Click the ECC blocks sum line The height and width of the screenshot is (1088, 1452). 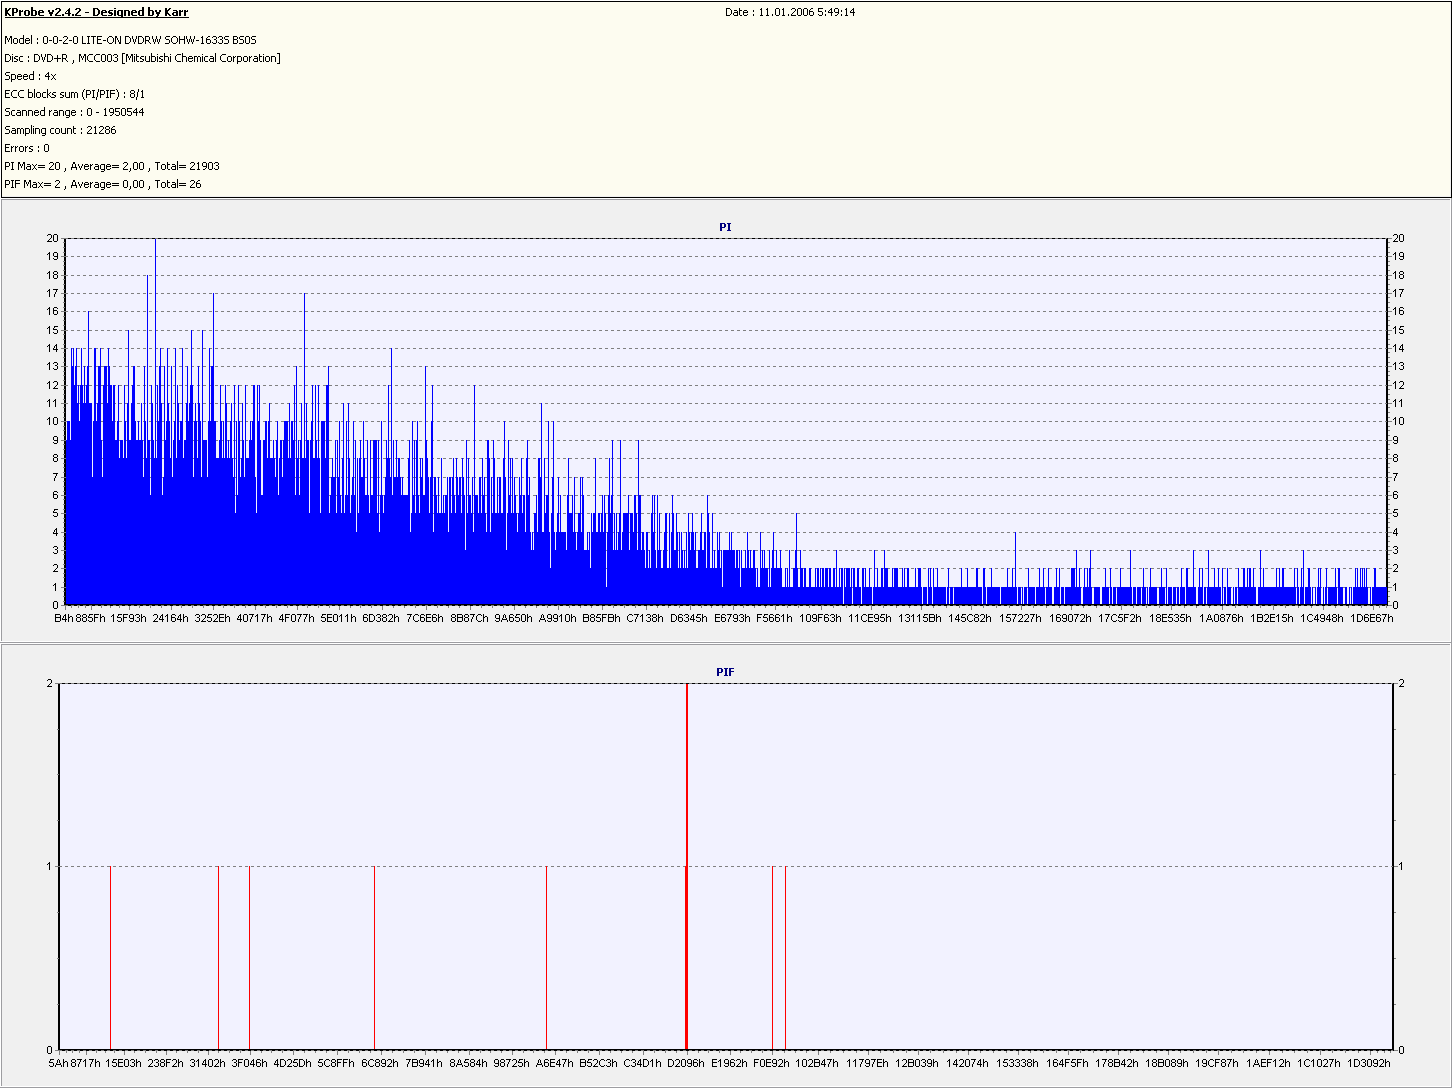click(74, 94)
